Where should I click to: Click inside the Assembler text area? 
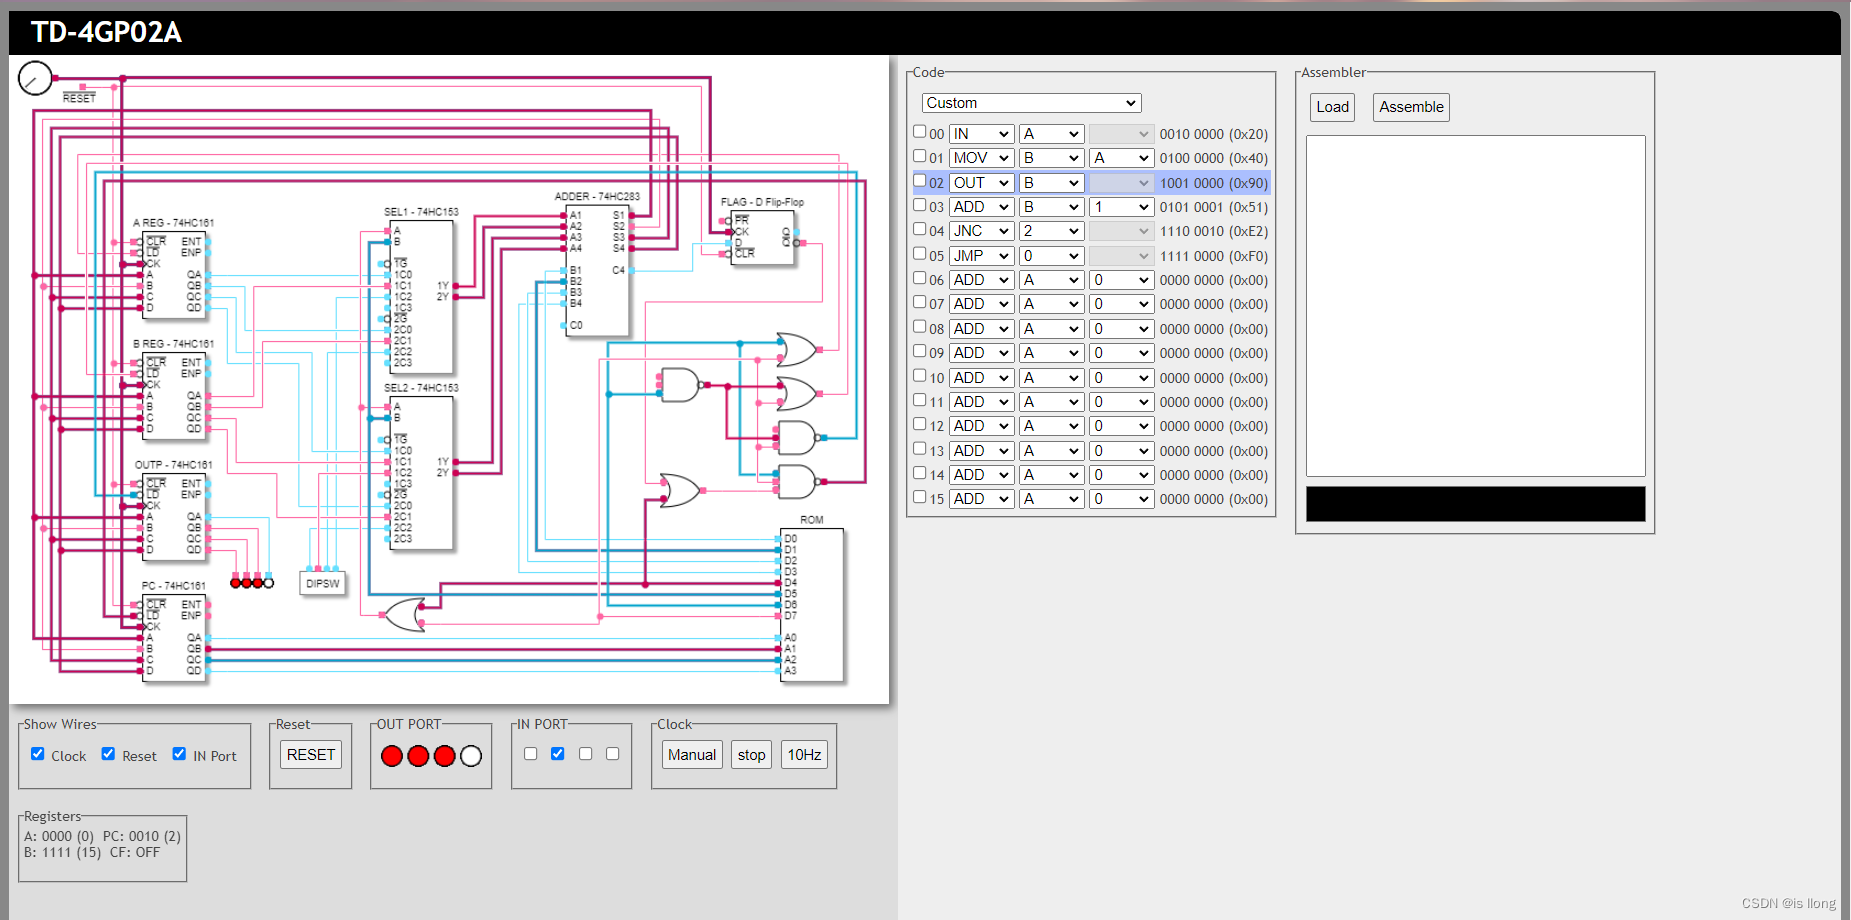tap(1475, 306)
